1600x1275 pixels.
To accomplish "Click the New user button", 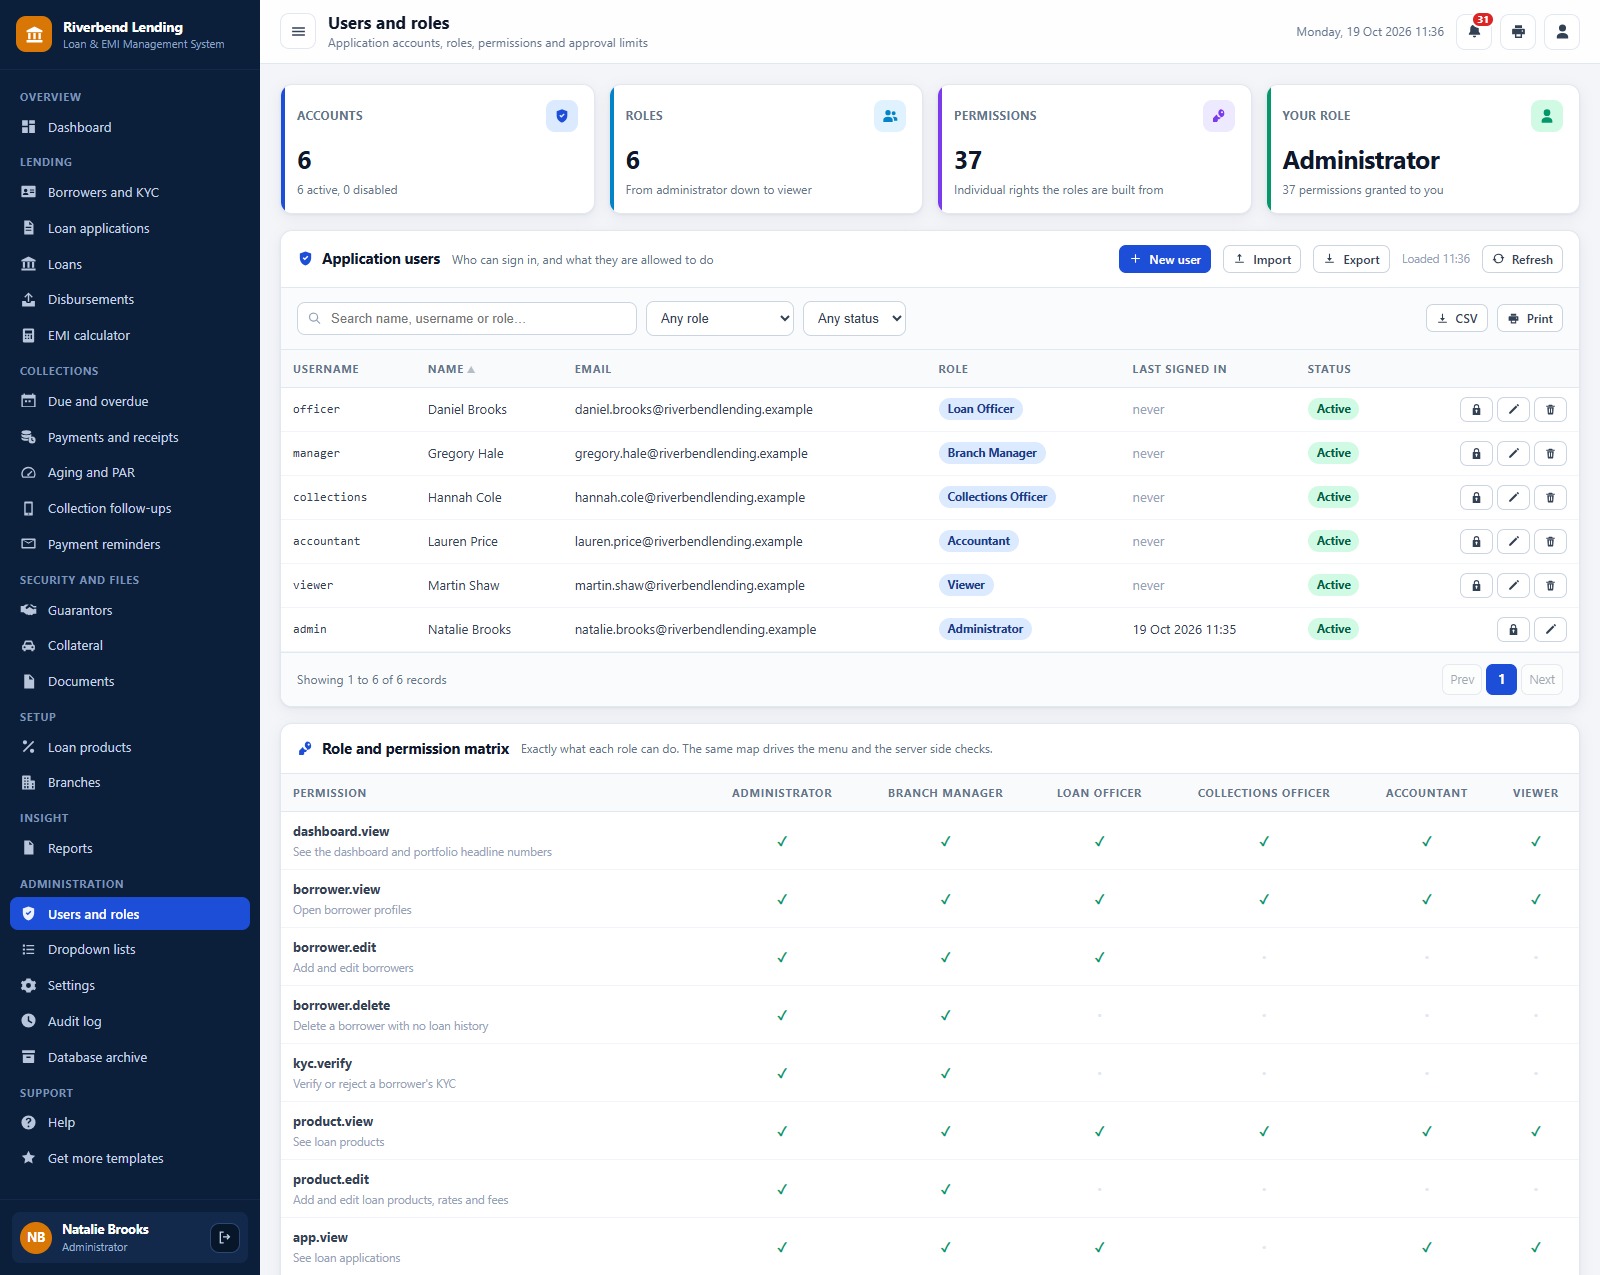I will click(x=1165, y=259).
